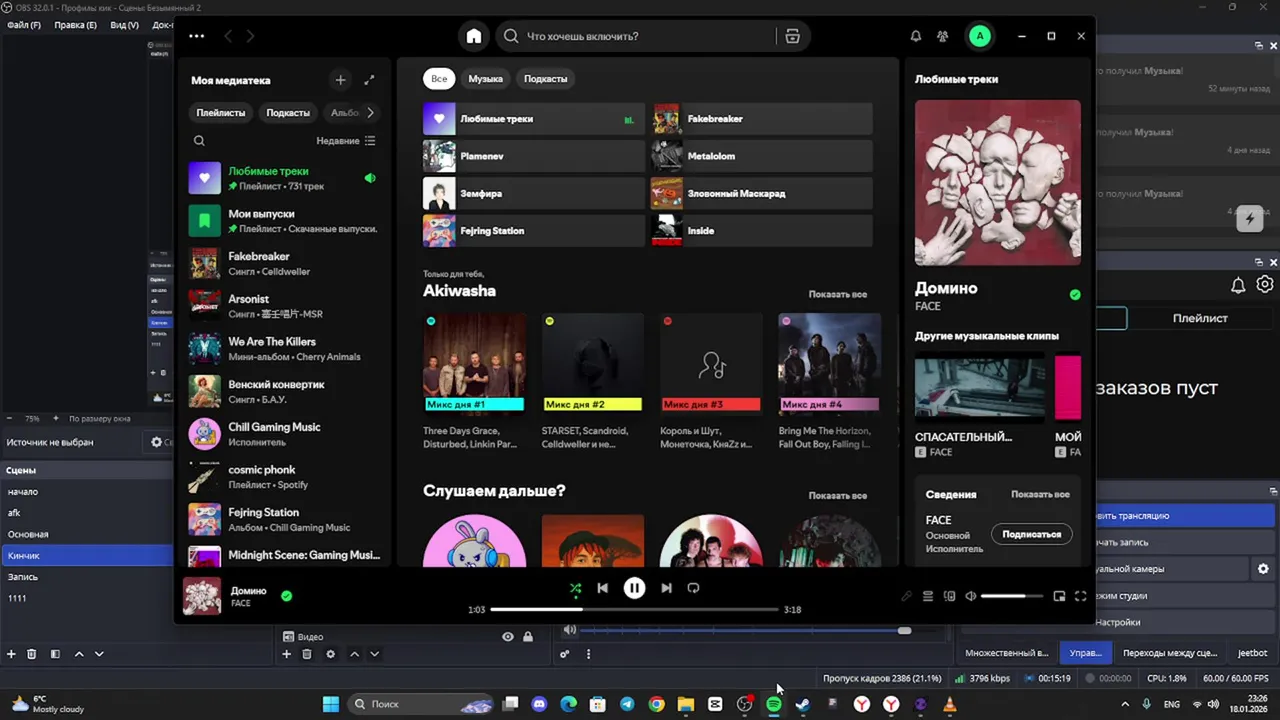The height and width of the screenshot is (720, 1280).
Task: Open Spotify notifications bell
Action: coord(916,36)
